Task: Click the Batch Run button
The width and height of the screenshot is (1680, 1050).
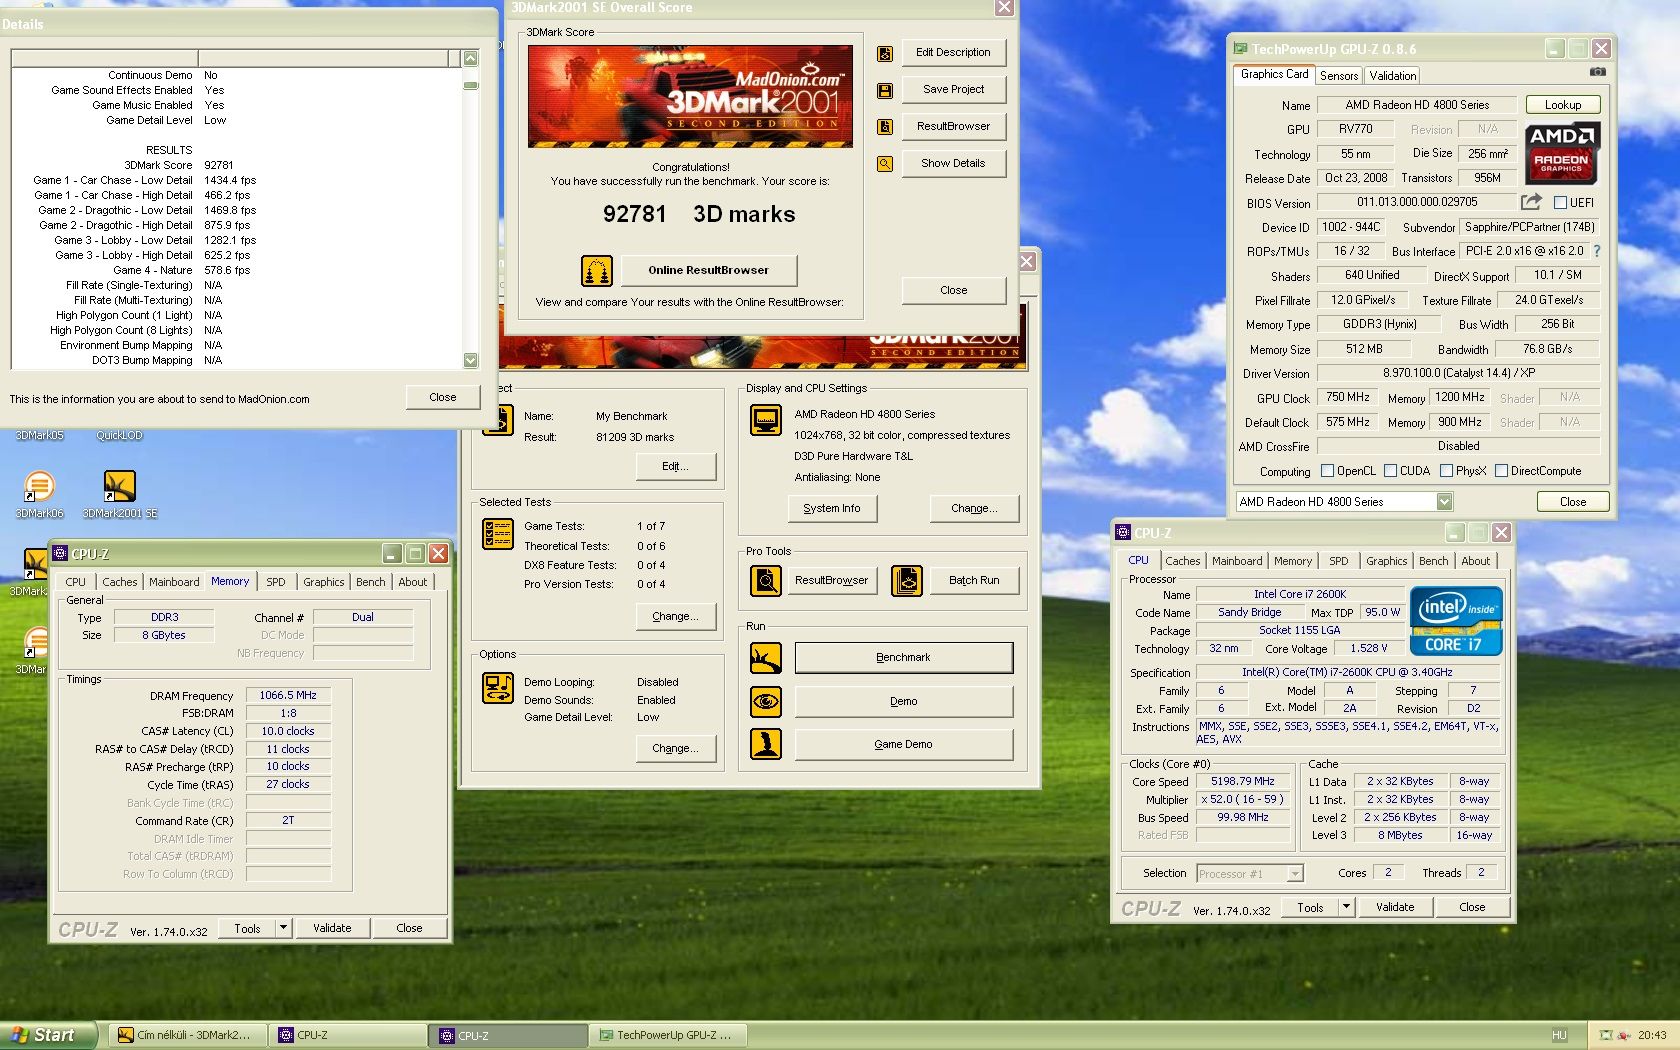Action: [x=974, y=580]
